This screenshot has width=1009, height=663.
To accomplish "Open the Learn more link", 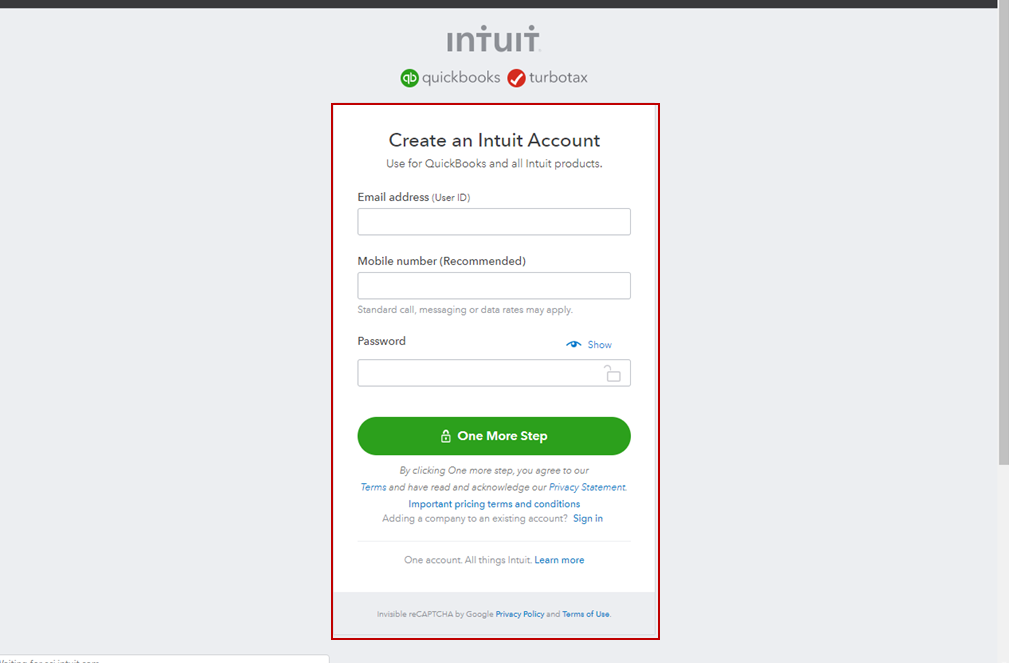I will coord(559,560).
